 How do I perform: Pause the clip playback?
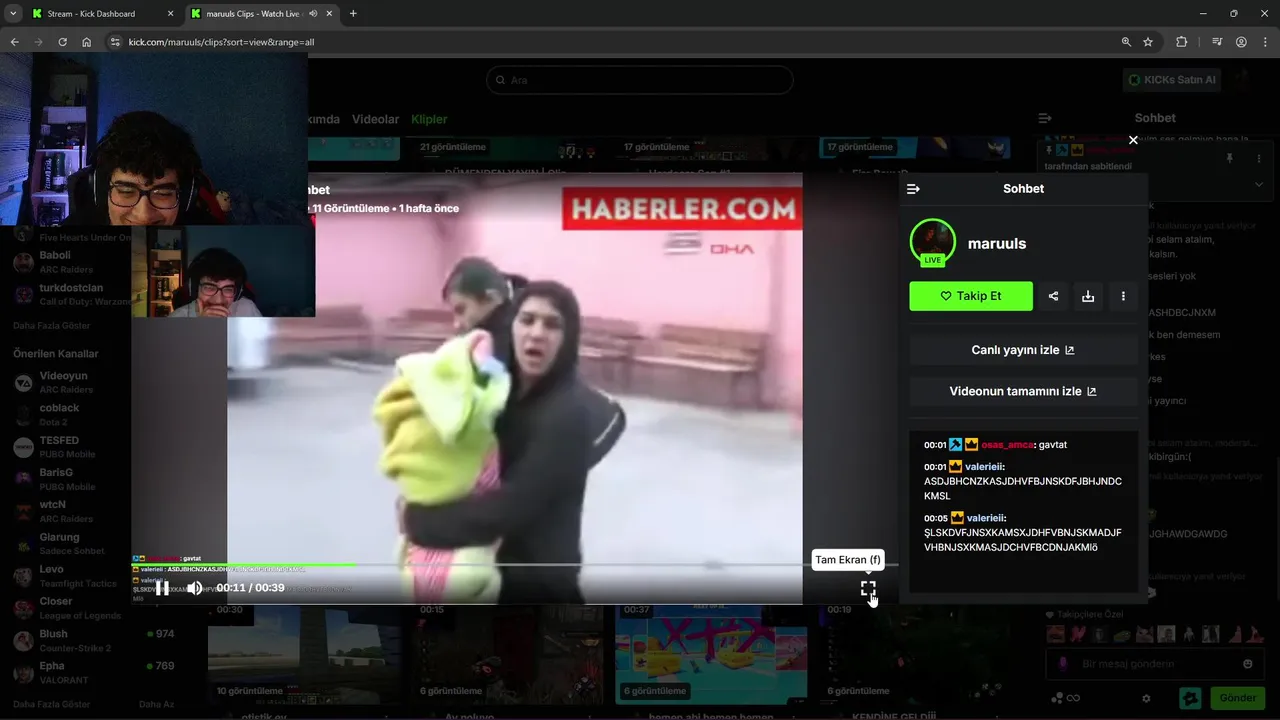coord(163,588)
